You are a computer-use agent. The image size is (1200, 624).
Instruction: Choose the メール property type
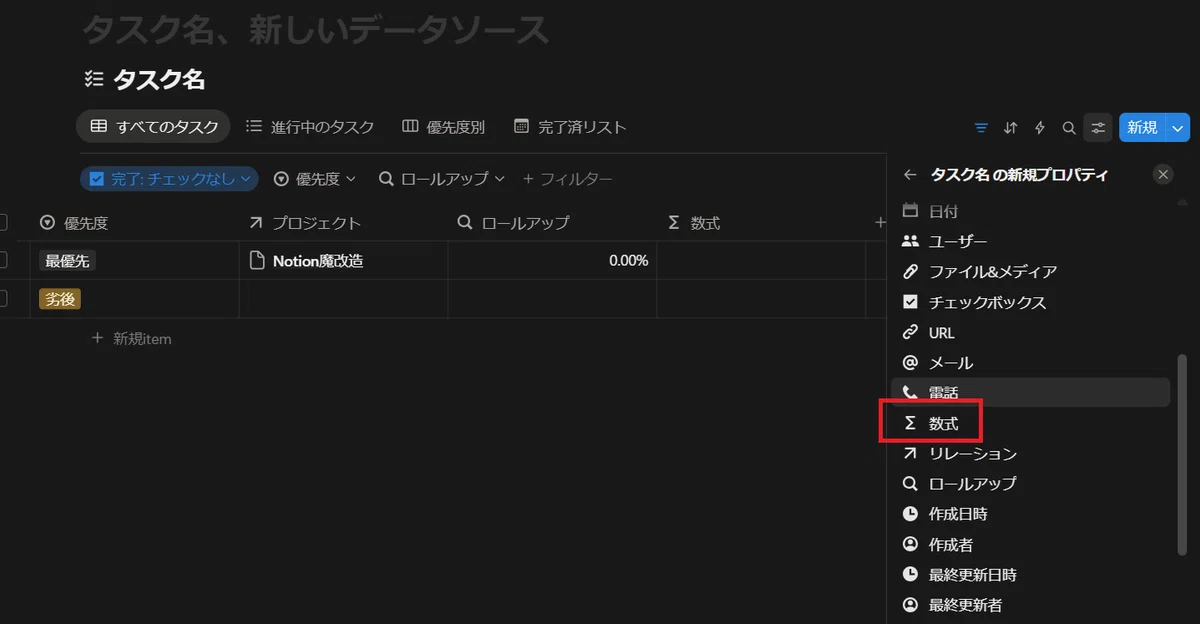pyautogui.click(x=1030, y=362)
